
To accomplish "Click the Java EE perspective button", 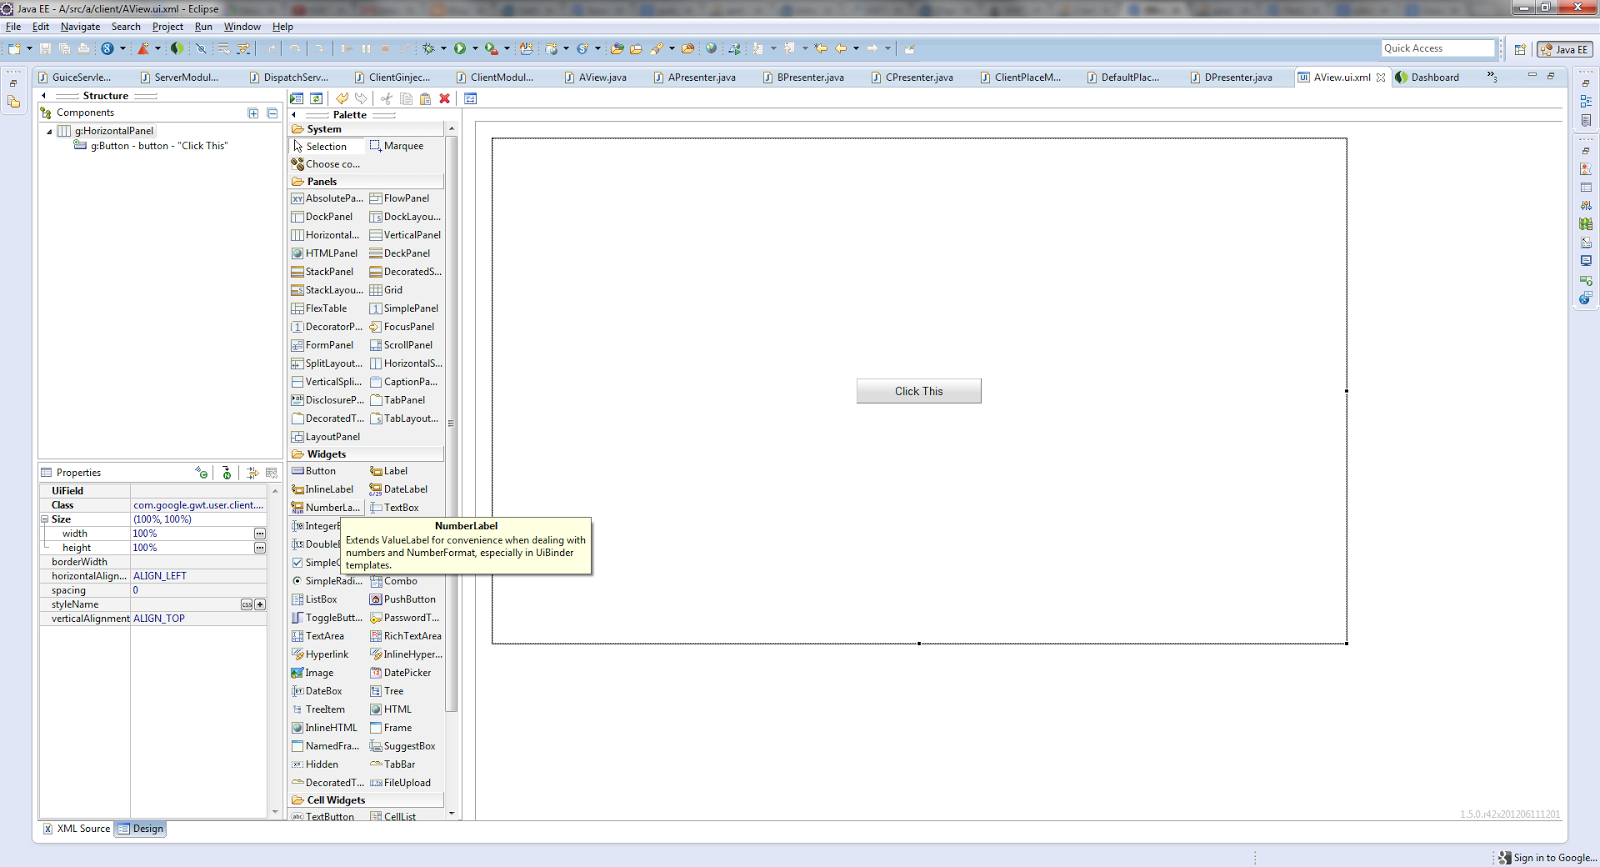I will point(1565,49).
